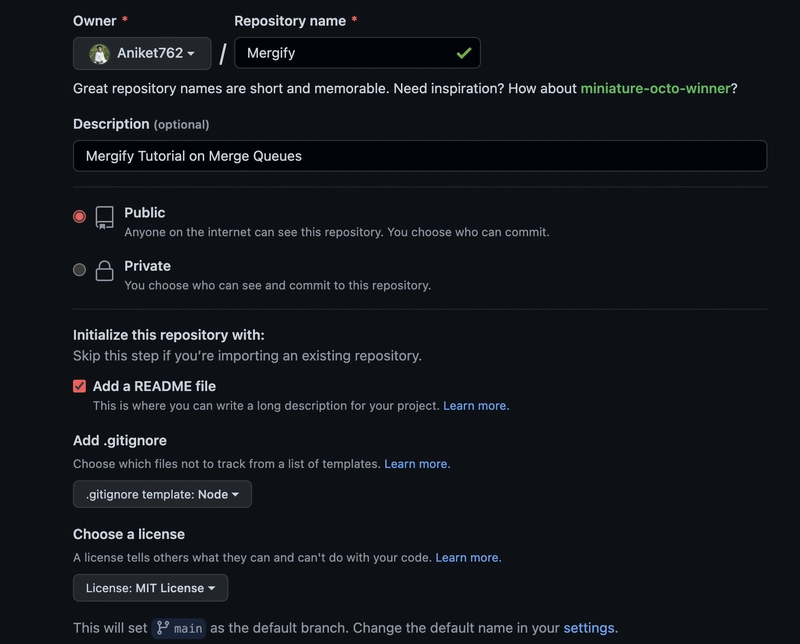The height and width of the screenshot is (644, 800).
Task: Use suggested name miniature-octo-winner
Action: point(655,88)
